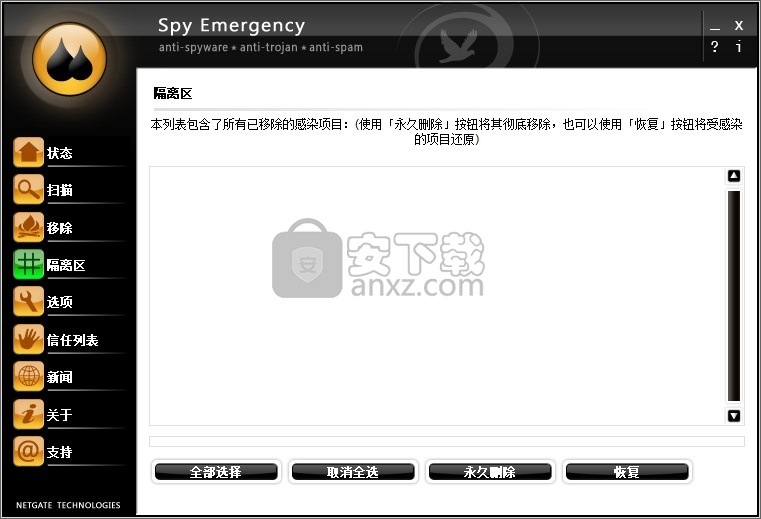Click the scroll up arrow of quarantine list
761x519 pixels.
[x=734, y=176]
